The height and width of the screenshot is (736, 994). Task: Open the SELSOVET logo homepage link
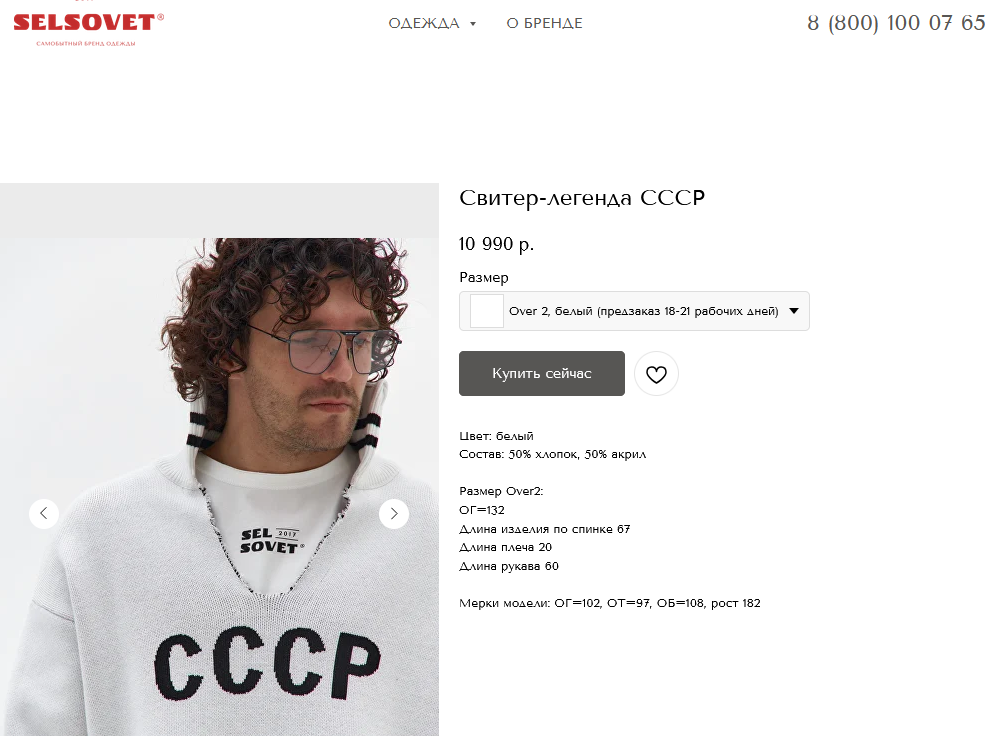coord(88,28)
